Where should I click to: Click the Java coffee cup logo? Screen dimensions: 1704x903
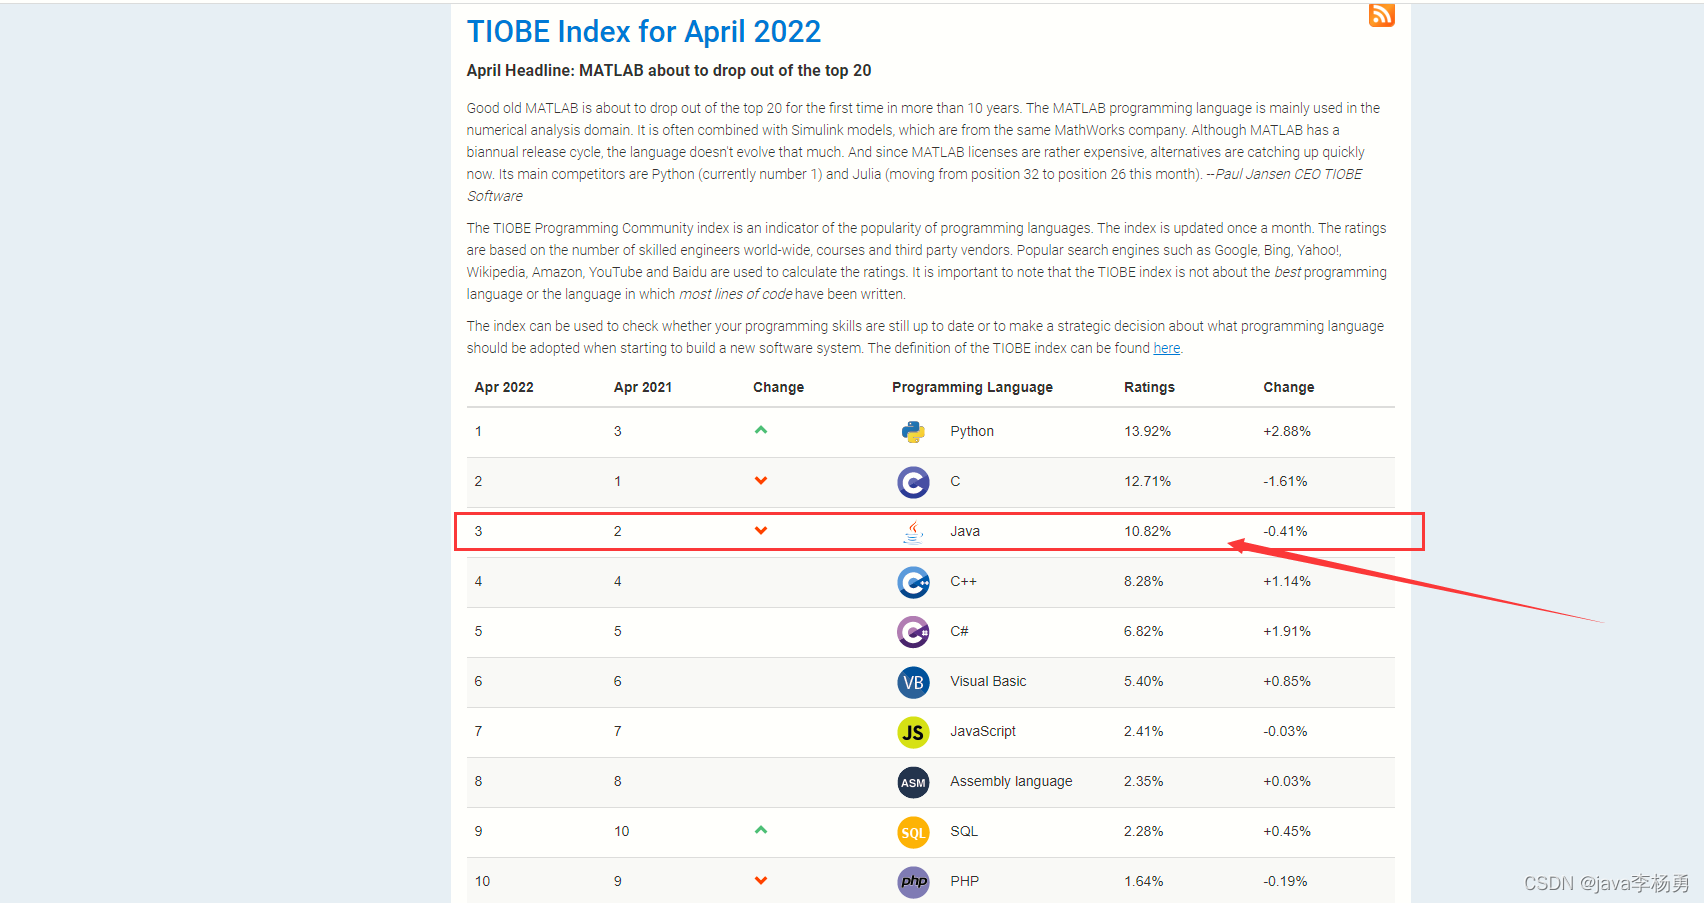(x=913, y=532)
